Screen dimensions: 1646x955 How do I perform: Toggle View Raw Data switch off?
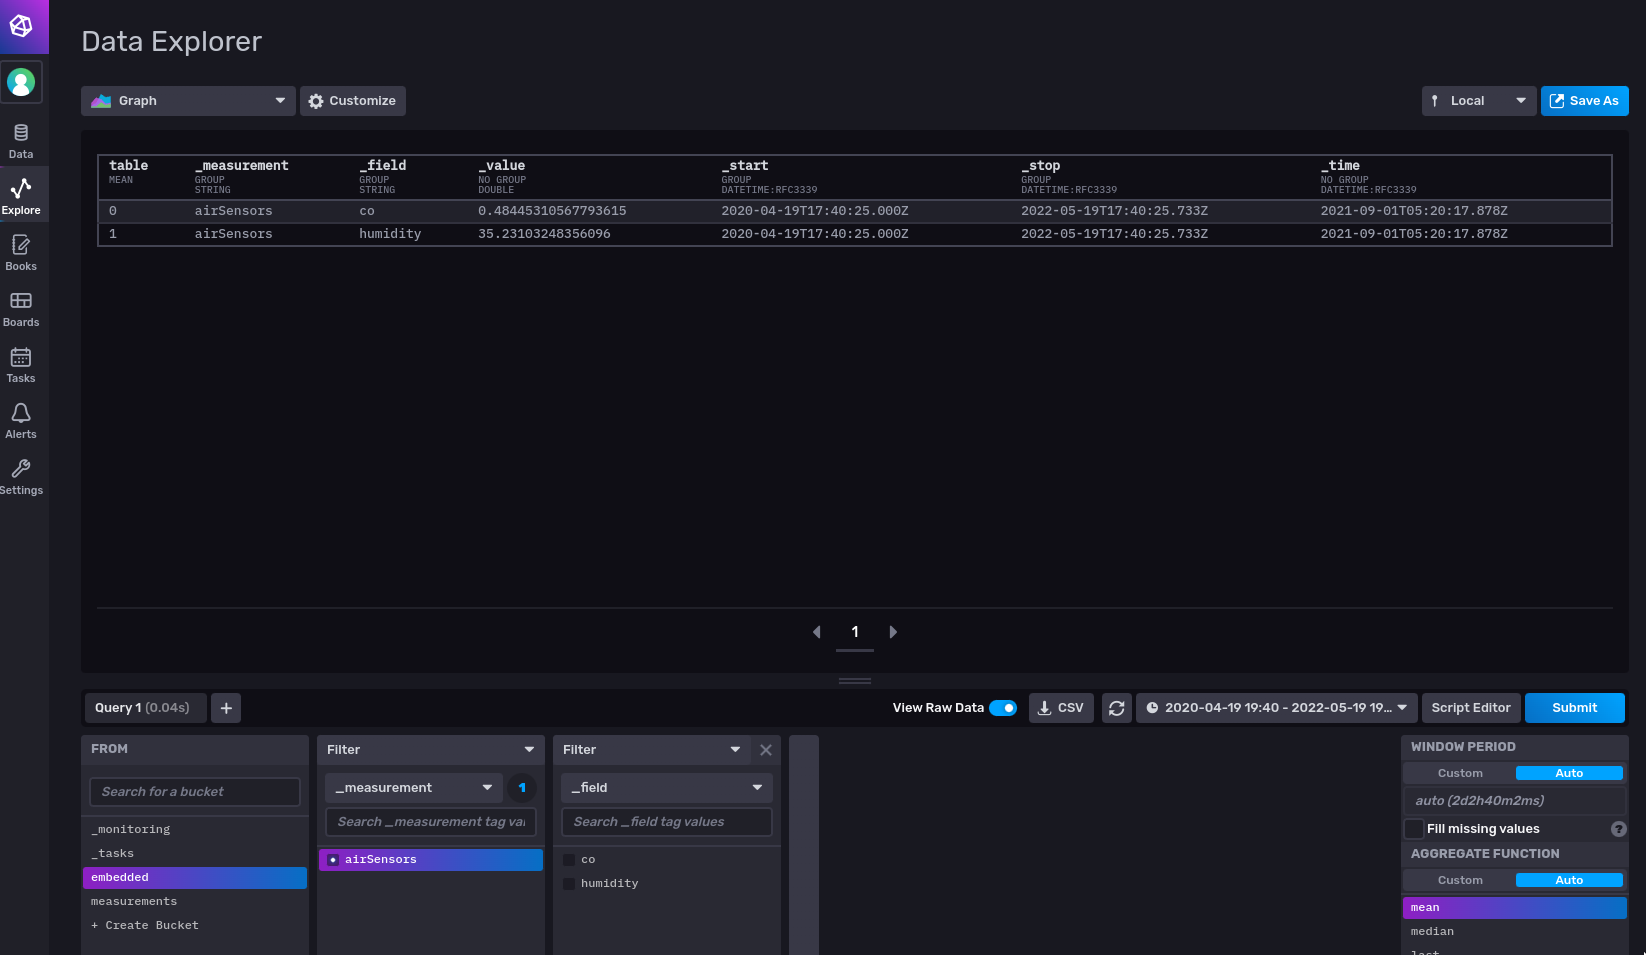click(x=1002, y=708)
